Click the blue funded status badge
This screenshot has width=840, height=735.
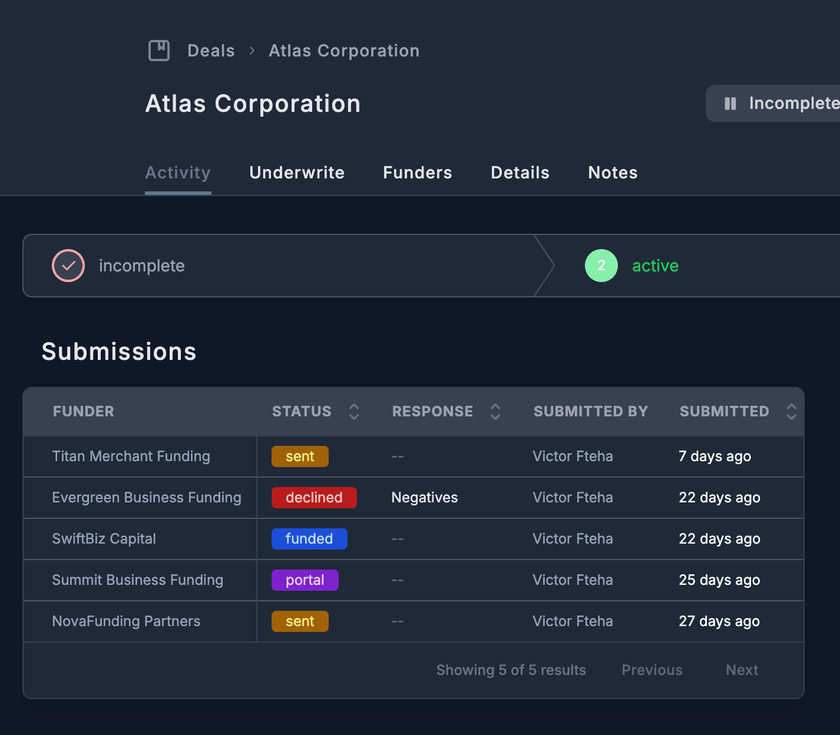[309, 538]
